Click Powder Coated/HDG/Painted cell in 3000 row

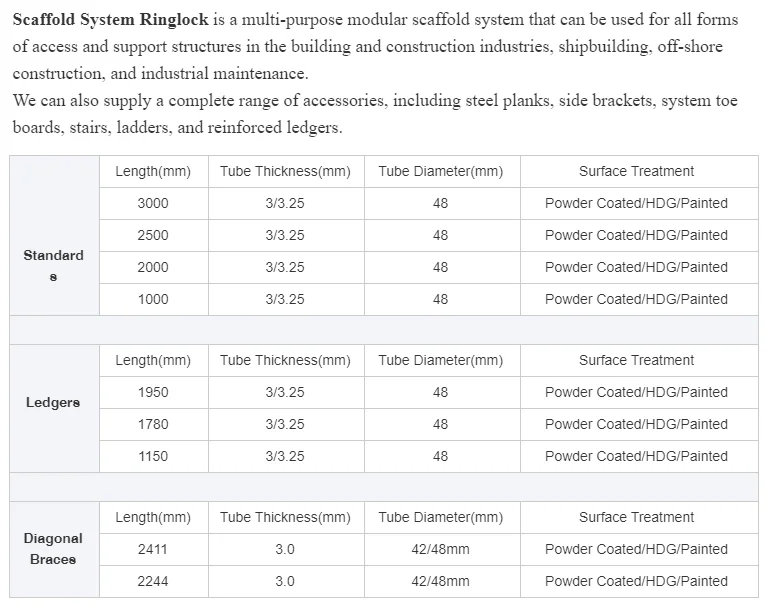639,203
